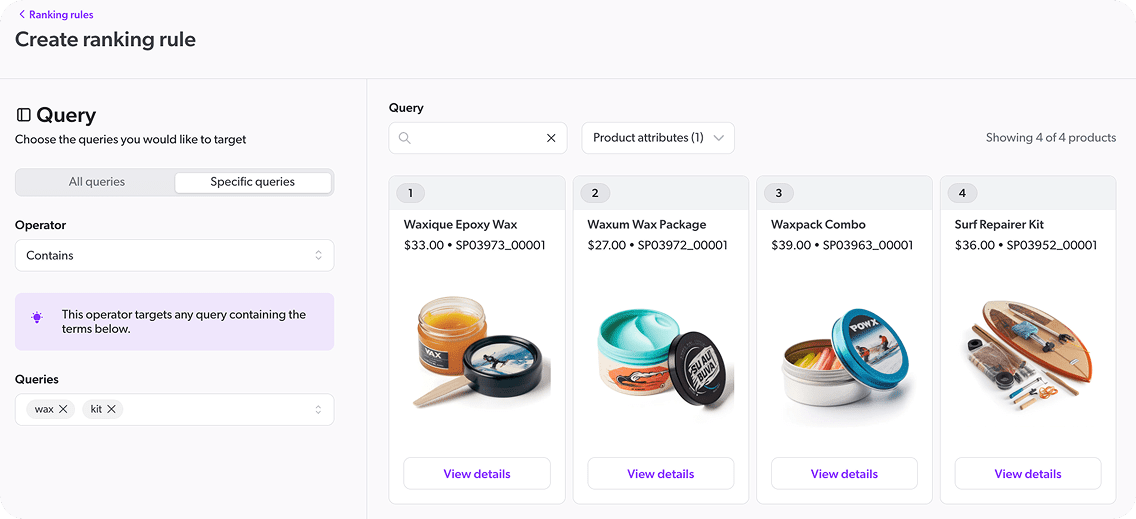Switch to All queries
The width and height of the screenshot is (1136, 519).
(97, 182)
